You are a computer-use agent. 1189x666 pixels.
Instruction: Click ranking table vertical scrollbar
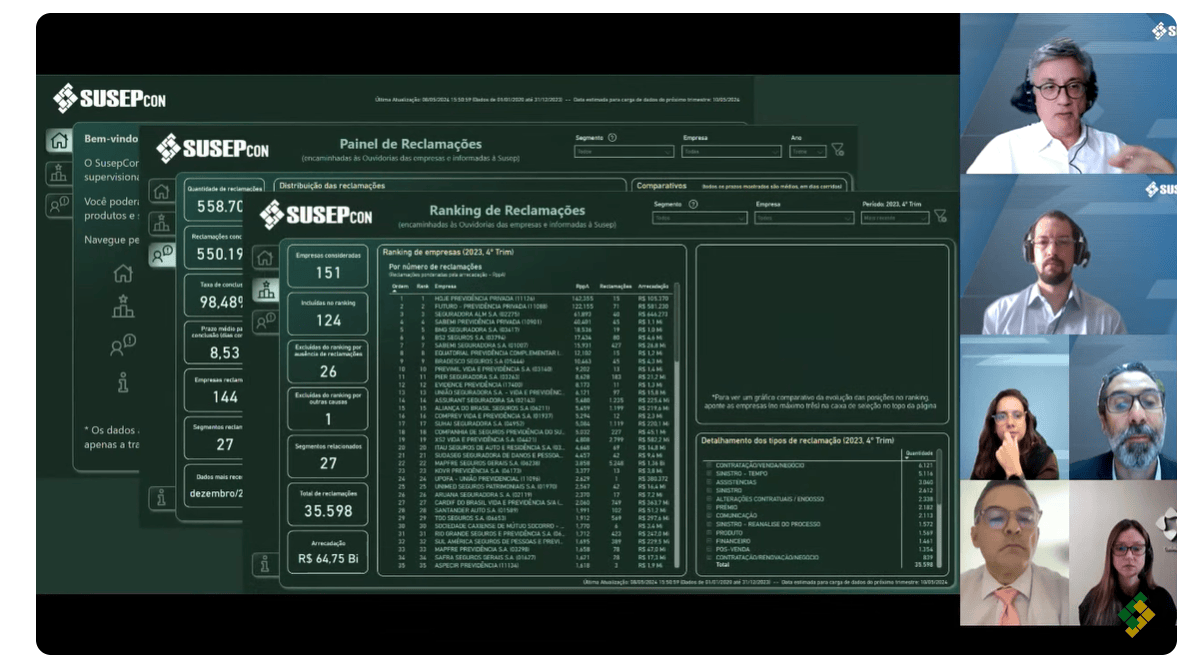[677, 425]
